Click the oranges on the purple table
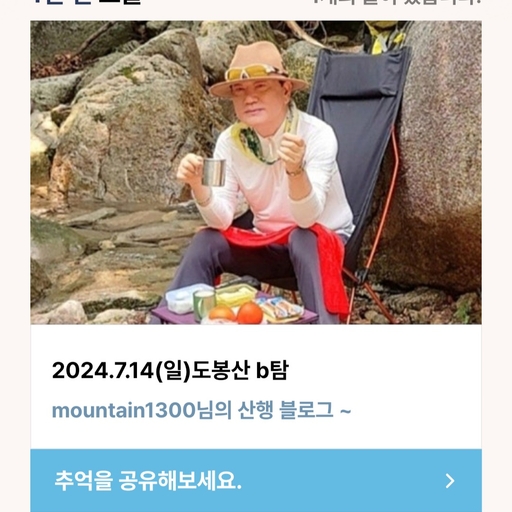This screenshot has height=512, width=512. 237,314
